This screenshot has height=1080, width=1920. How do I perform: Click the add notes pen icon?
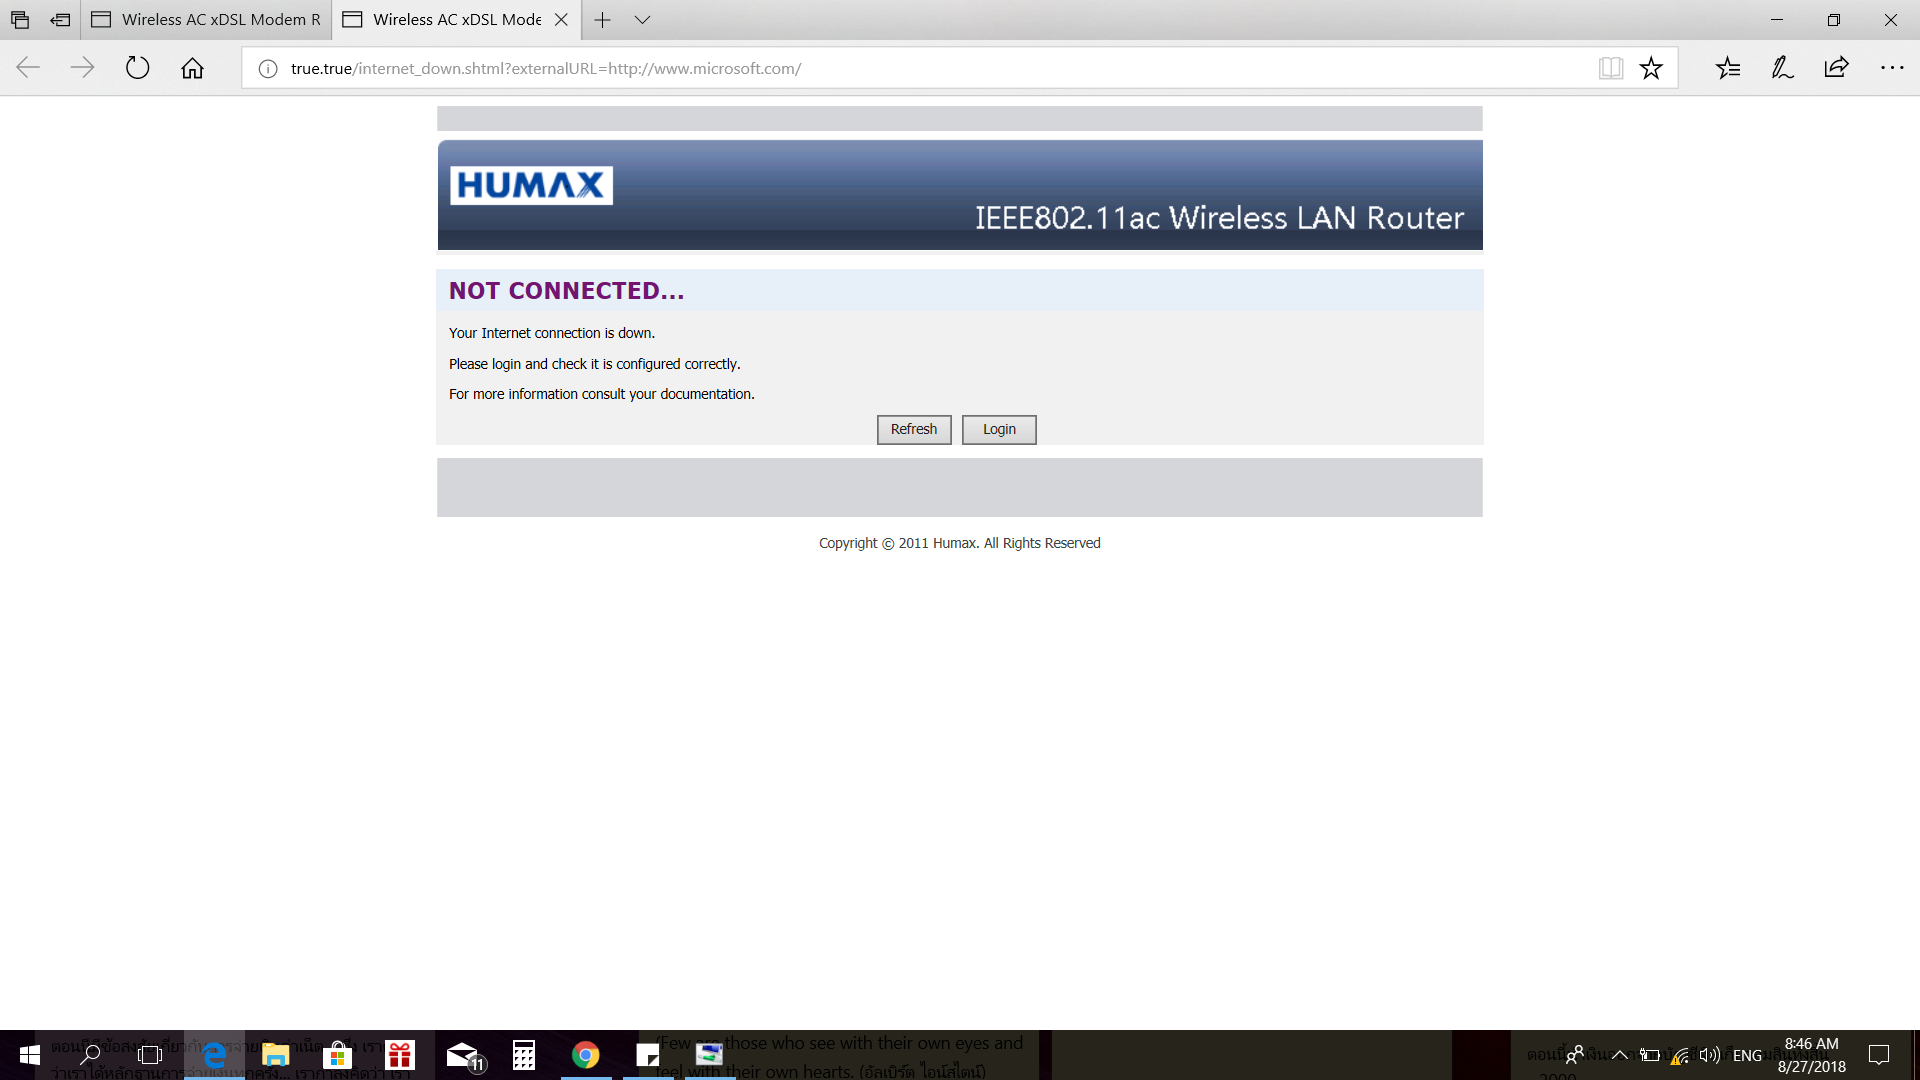point(1782,68)
